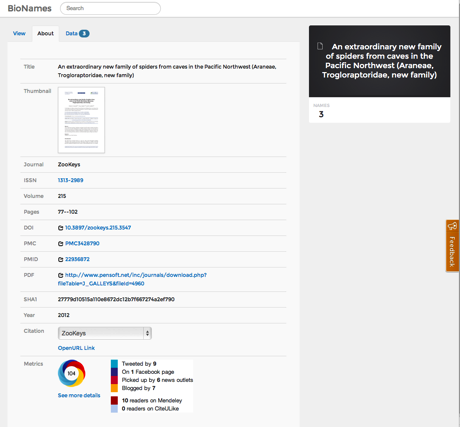Click the orange Blogged swatch
This screenshot has height=427, width=460.
click(114, 388)
